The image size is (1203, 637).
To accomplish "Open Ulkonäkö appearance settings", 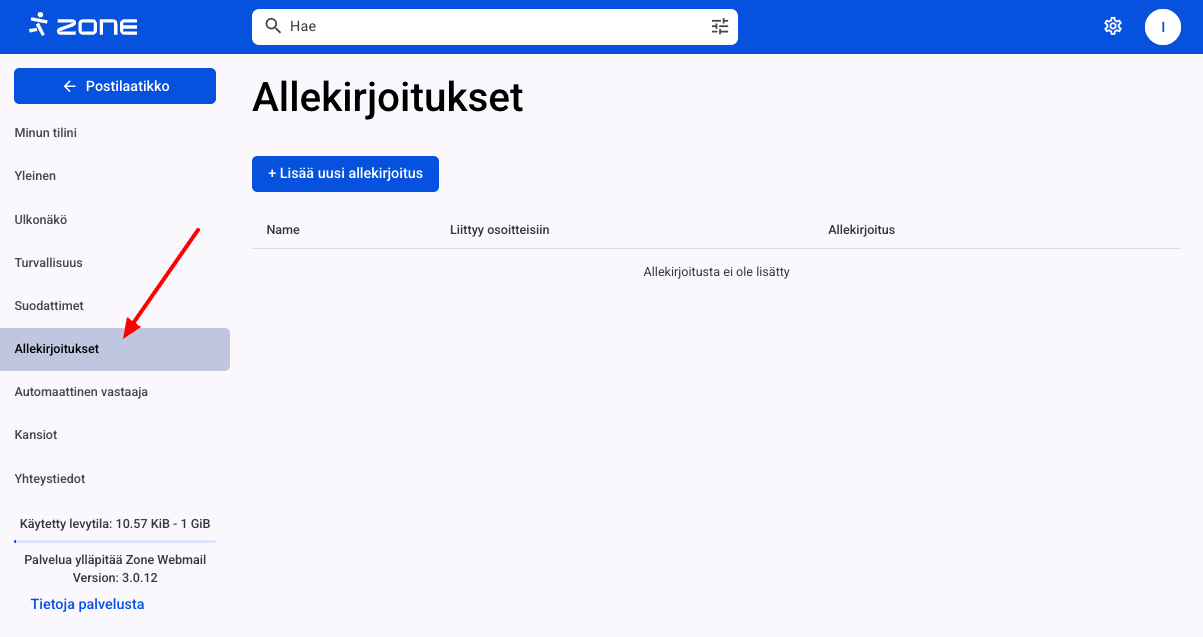I will coord(41,220).
